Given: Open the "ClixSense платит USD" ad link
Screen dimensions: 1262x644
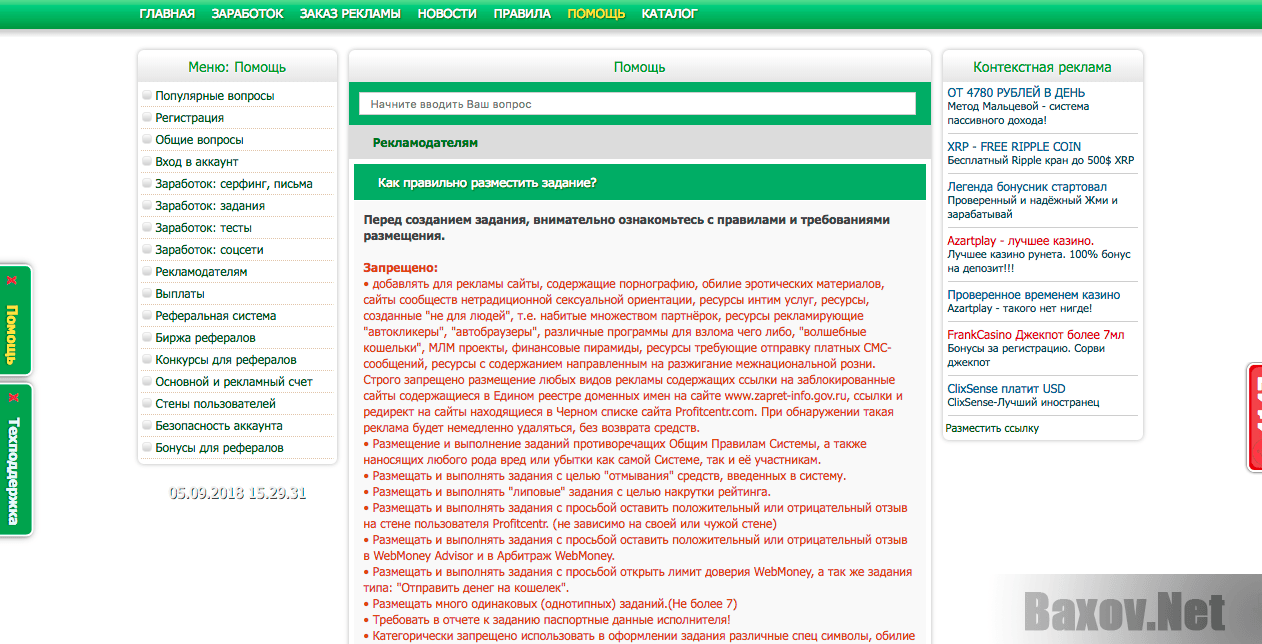Looking at the screenshot, I should click(1005, 389).
